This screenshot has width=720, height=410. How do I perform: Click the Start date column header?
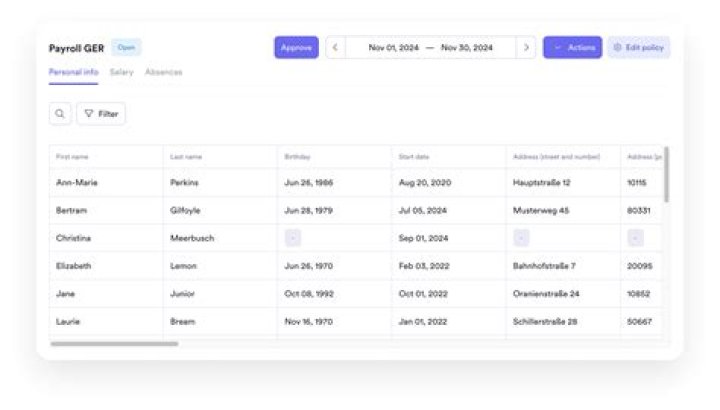(x=414, y=157)
